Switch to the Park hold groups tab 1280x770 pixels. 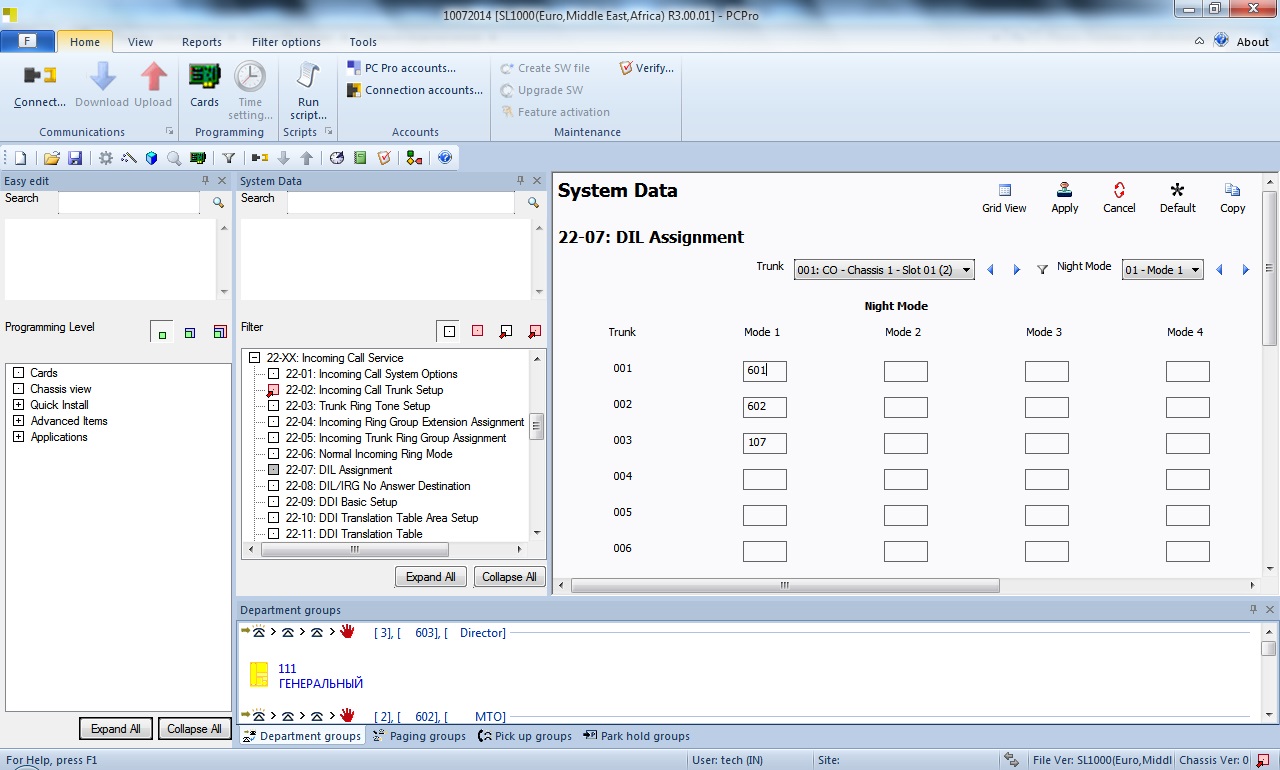tap(636, 736)
